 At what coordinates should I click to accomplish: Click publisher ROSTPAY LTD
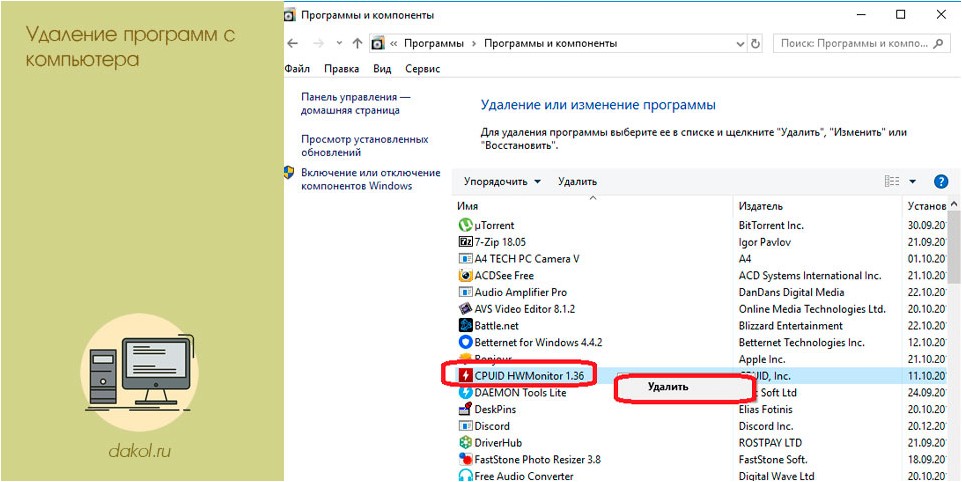(770, 442)
